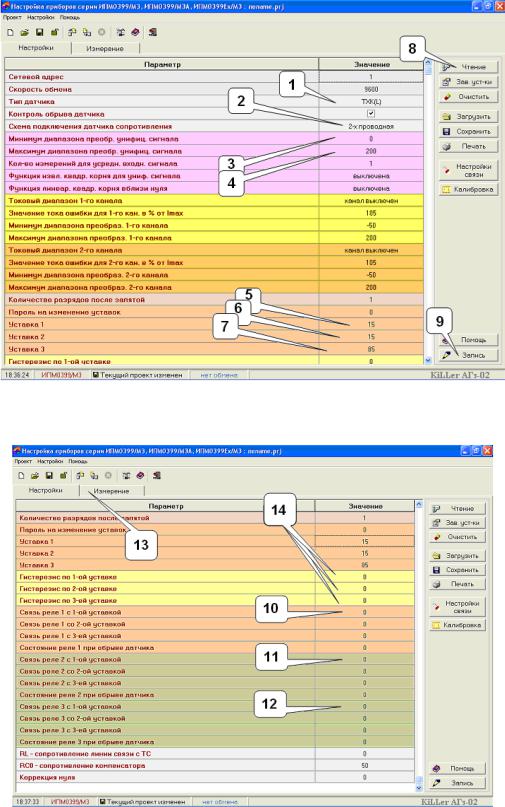Click the write-to-device icon in top window toolbar
Screen dimensions: 505x807
(87, 32)
